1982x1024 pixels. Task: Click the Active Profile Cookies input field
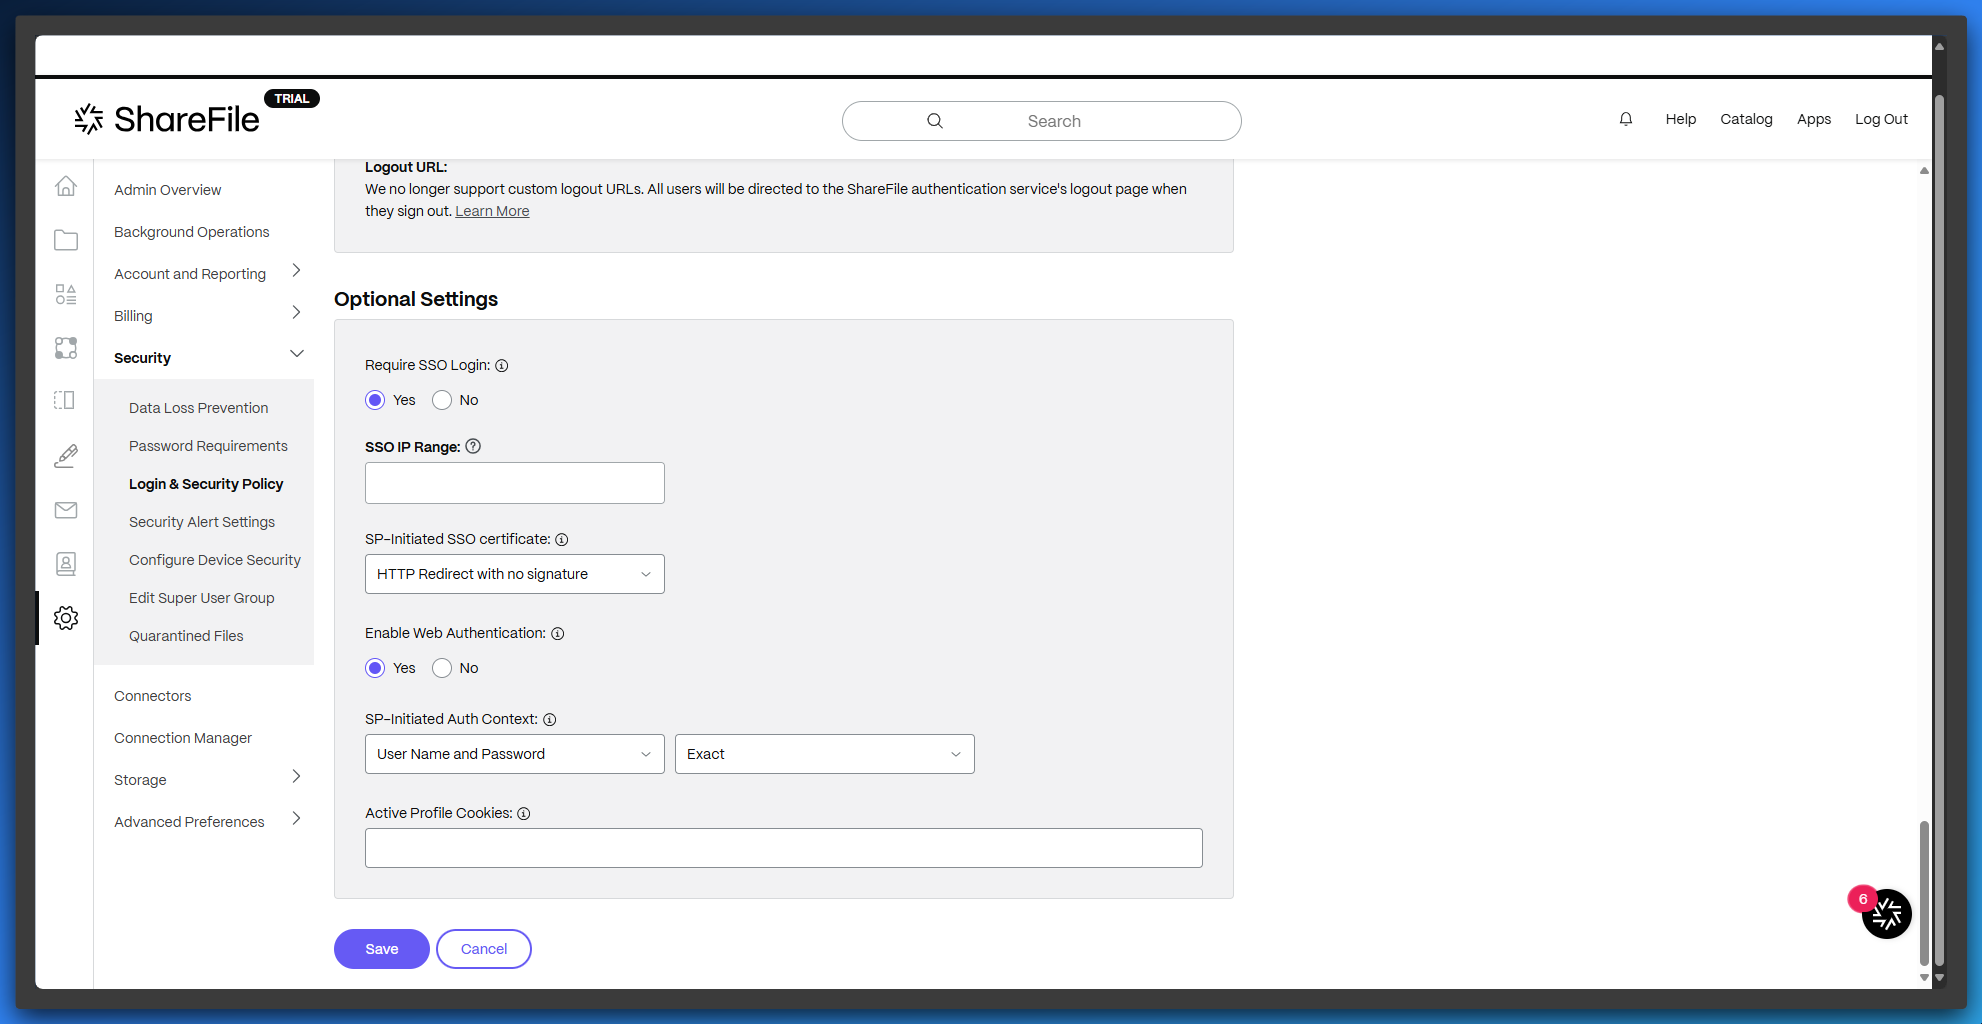(783, 848)
